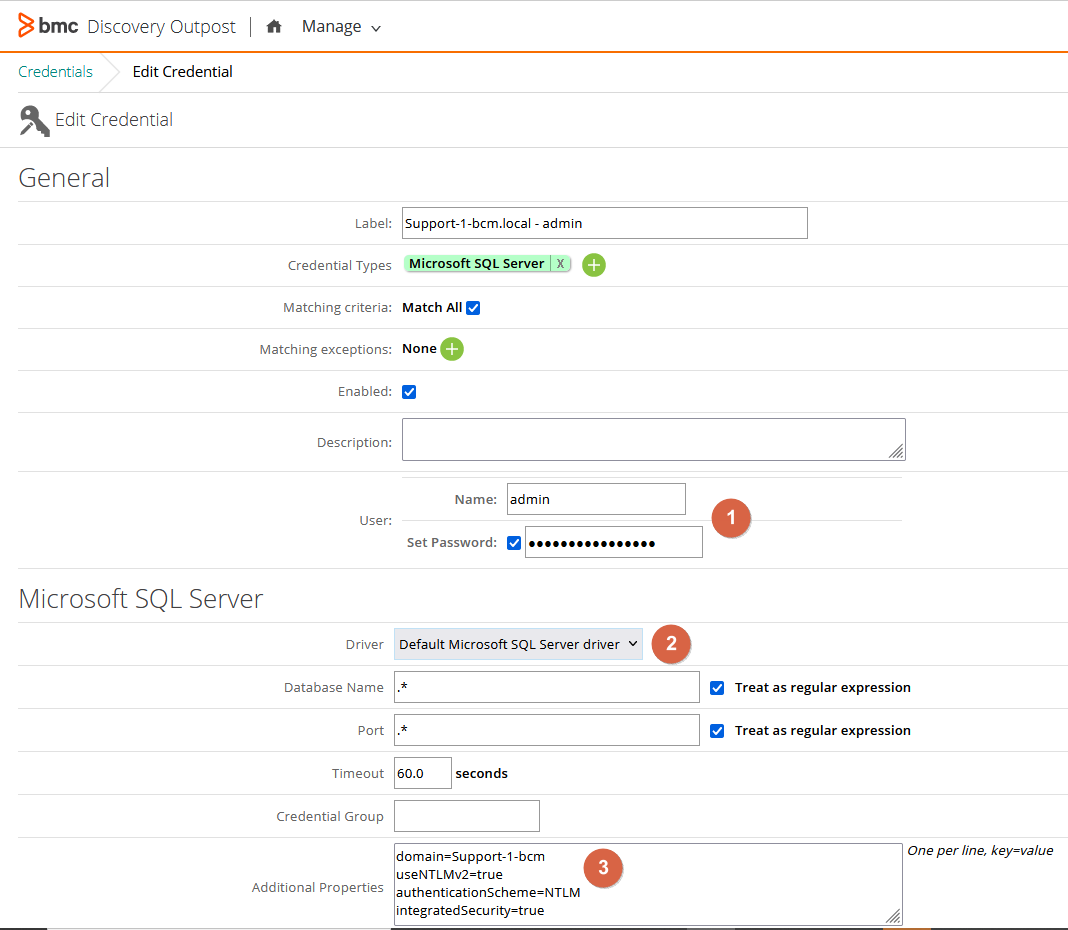
Task: Edit the Additional Properties text area
Action: click(x=648, y=884)
